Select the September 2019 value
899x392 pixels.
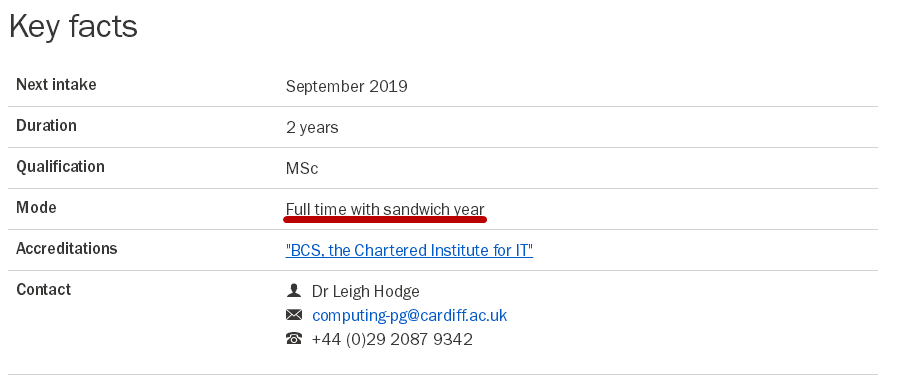tap(347, 86)
